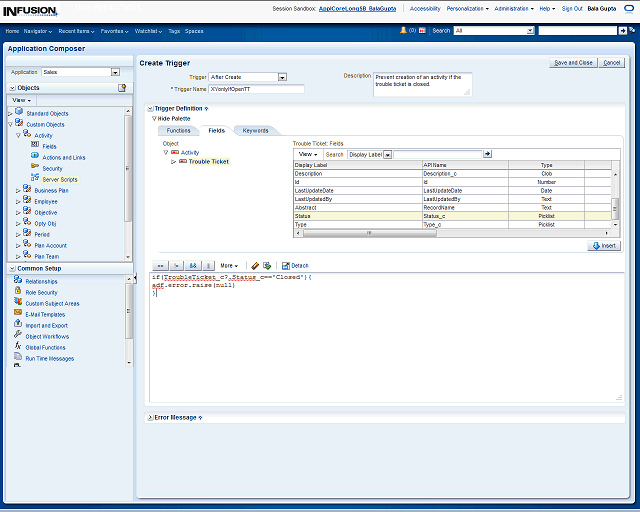Insert the == operator into the script
The height and width of the screenshot is (512, 640).
coord(160,265)
